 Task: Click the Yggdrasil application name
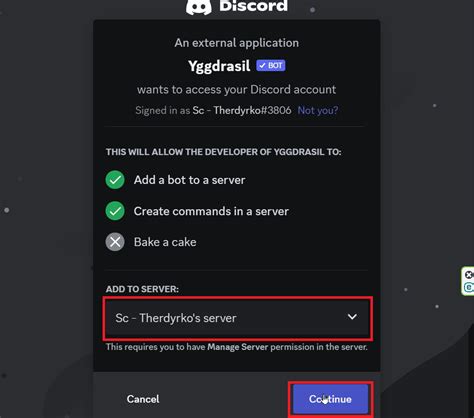(219, 66)
